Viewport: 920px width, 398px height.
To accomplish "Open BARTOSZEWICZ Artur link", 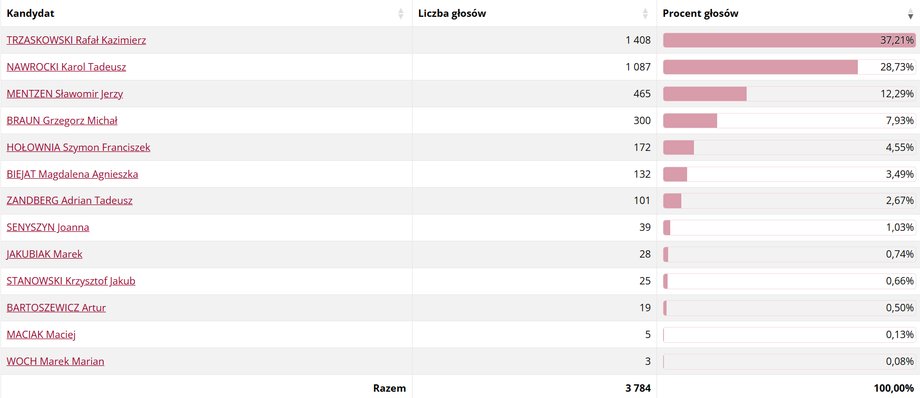I will click(x=56, y=308).
